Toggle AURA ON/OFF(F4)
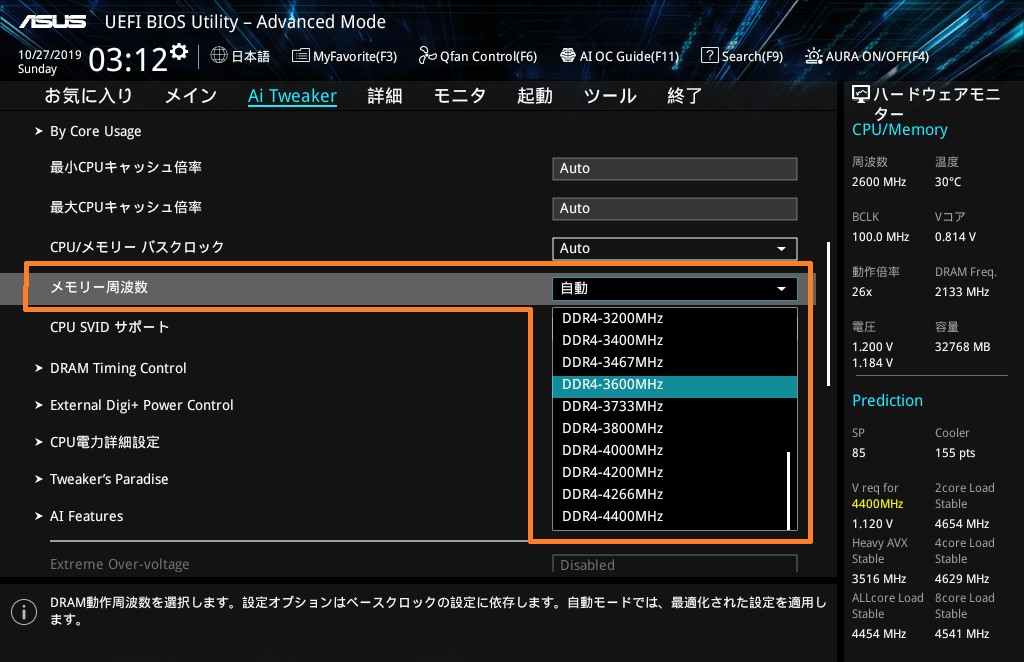This screenshot has height=662, width=1024. tap(867, 56)
